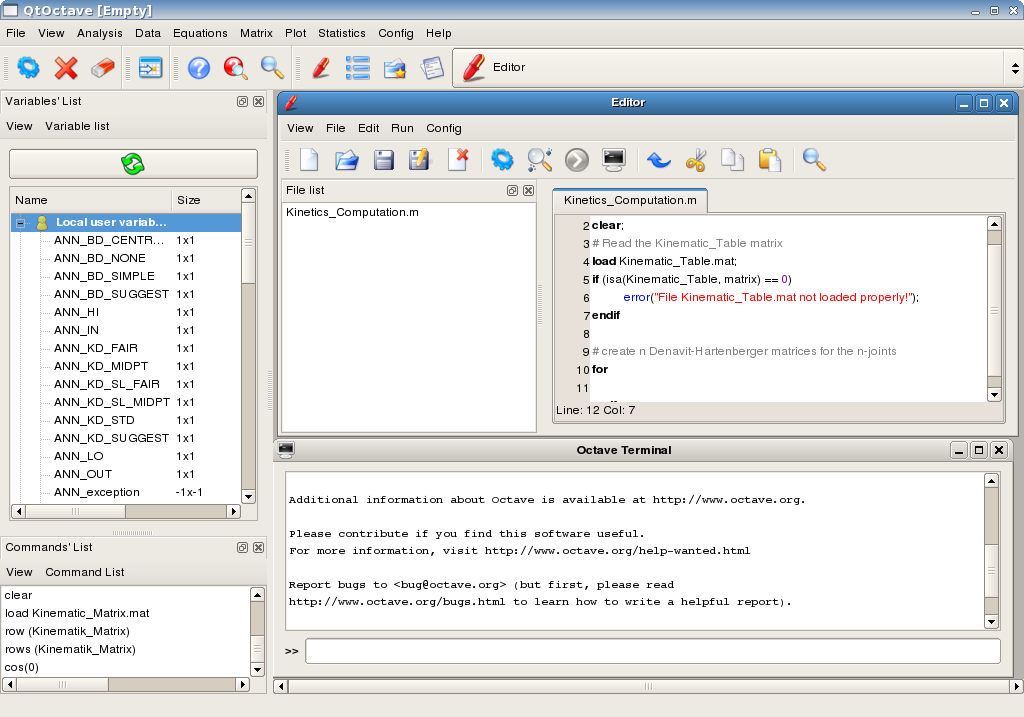Select Kinetics_Computation.m in File list
This screenshot has height=717, width=1024.
click(x=352, y=212)
